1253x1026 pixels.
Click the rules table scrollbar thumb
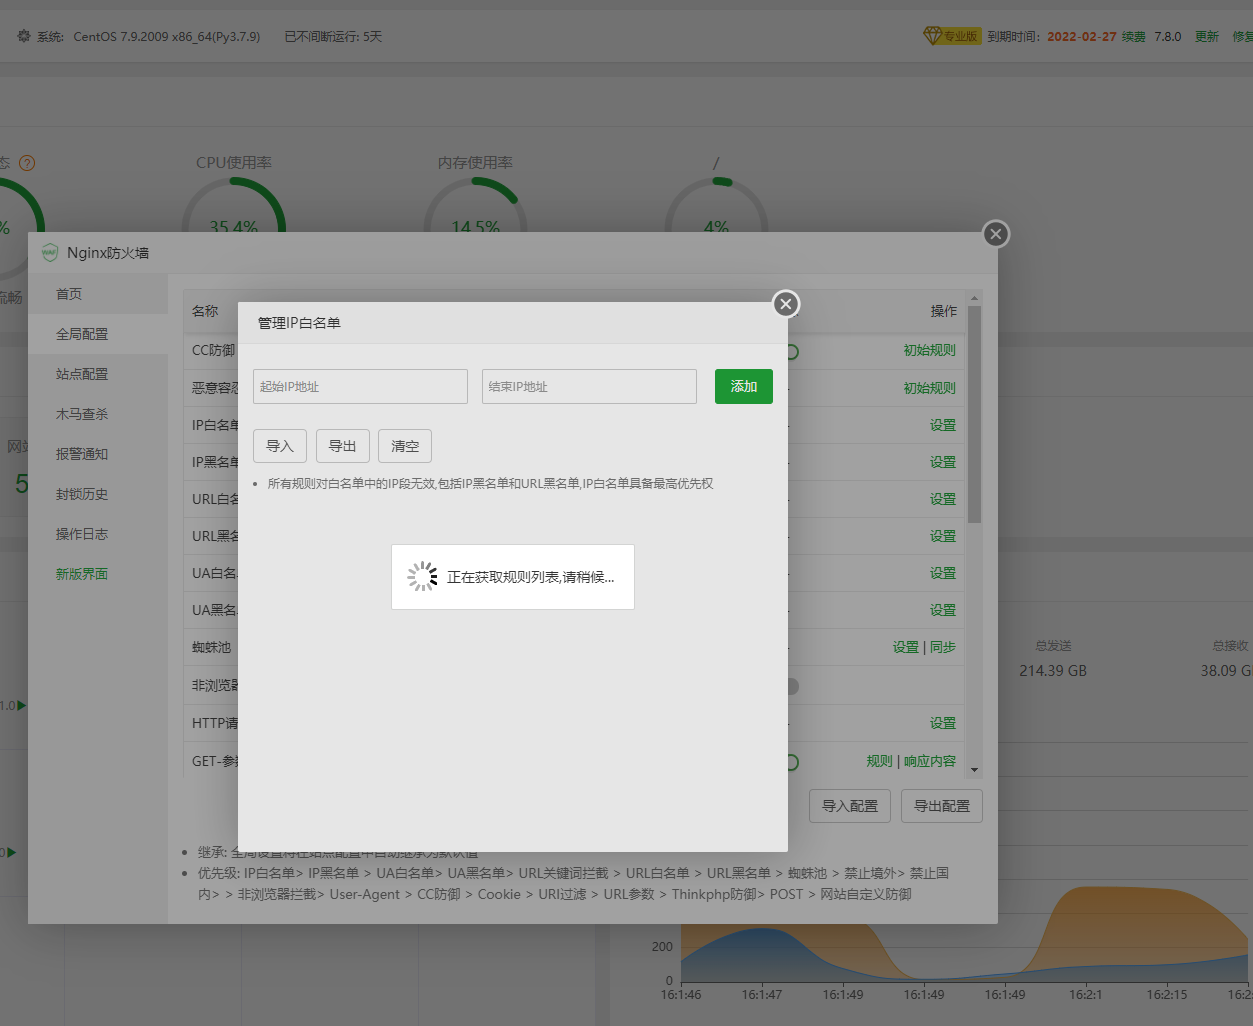[975, 414]
